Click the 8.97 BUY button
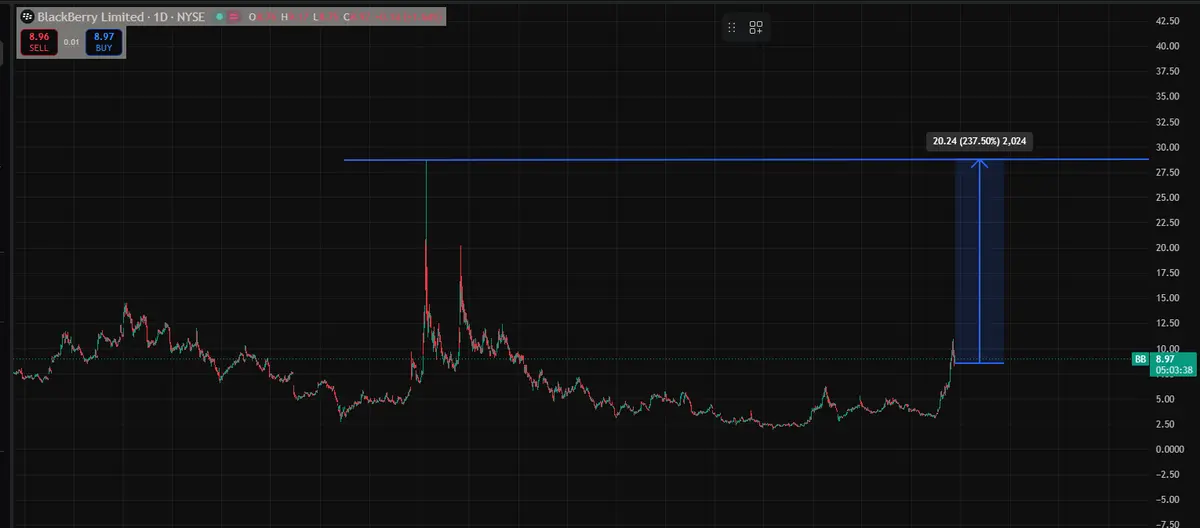This screenshot has height=528, width=1200. pos(103,41)
